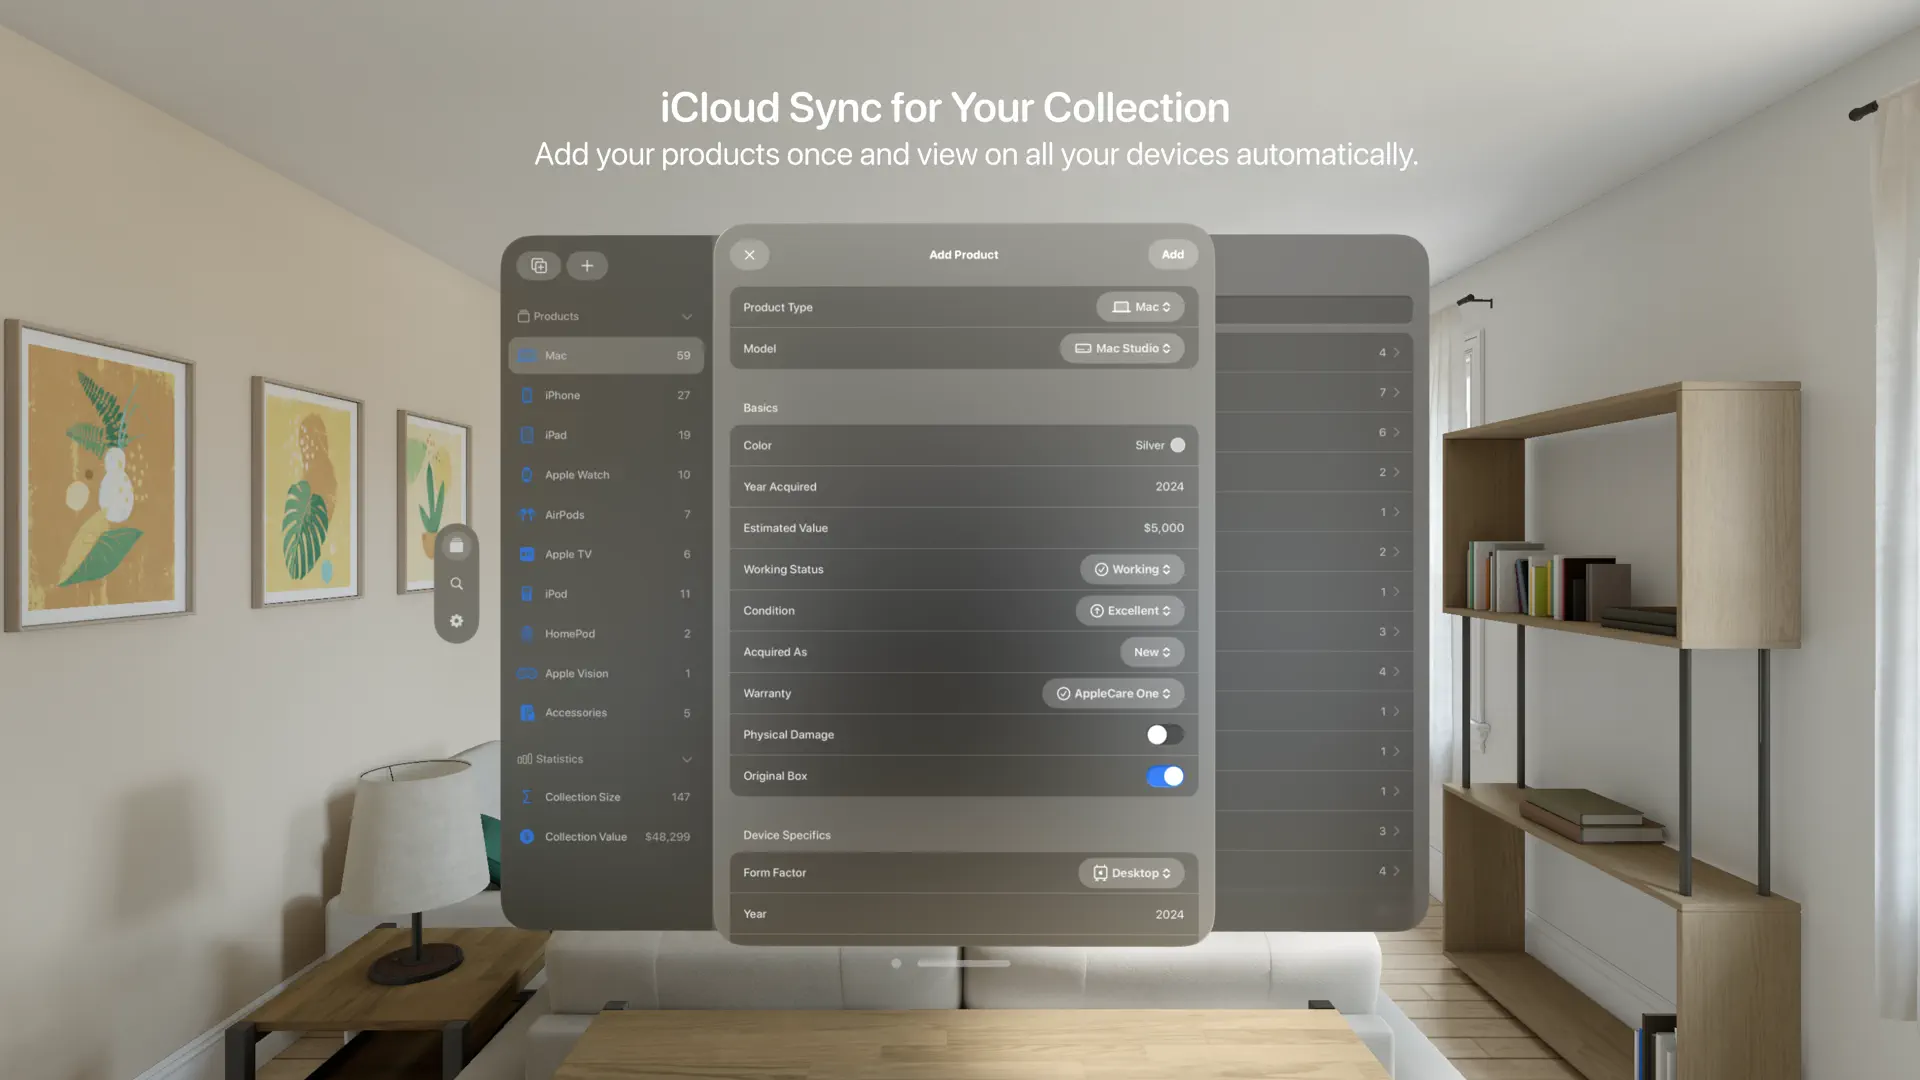Click the Apple Watch icon in sidebar
This screenshot has height=1080, width=1920.
click(x=527, y=474)
